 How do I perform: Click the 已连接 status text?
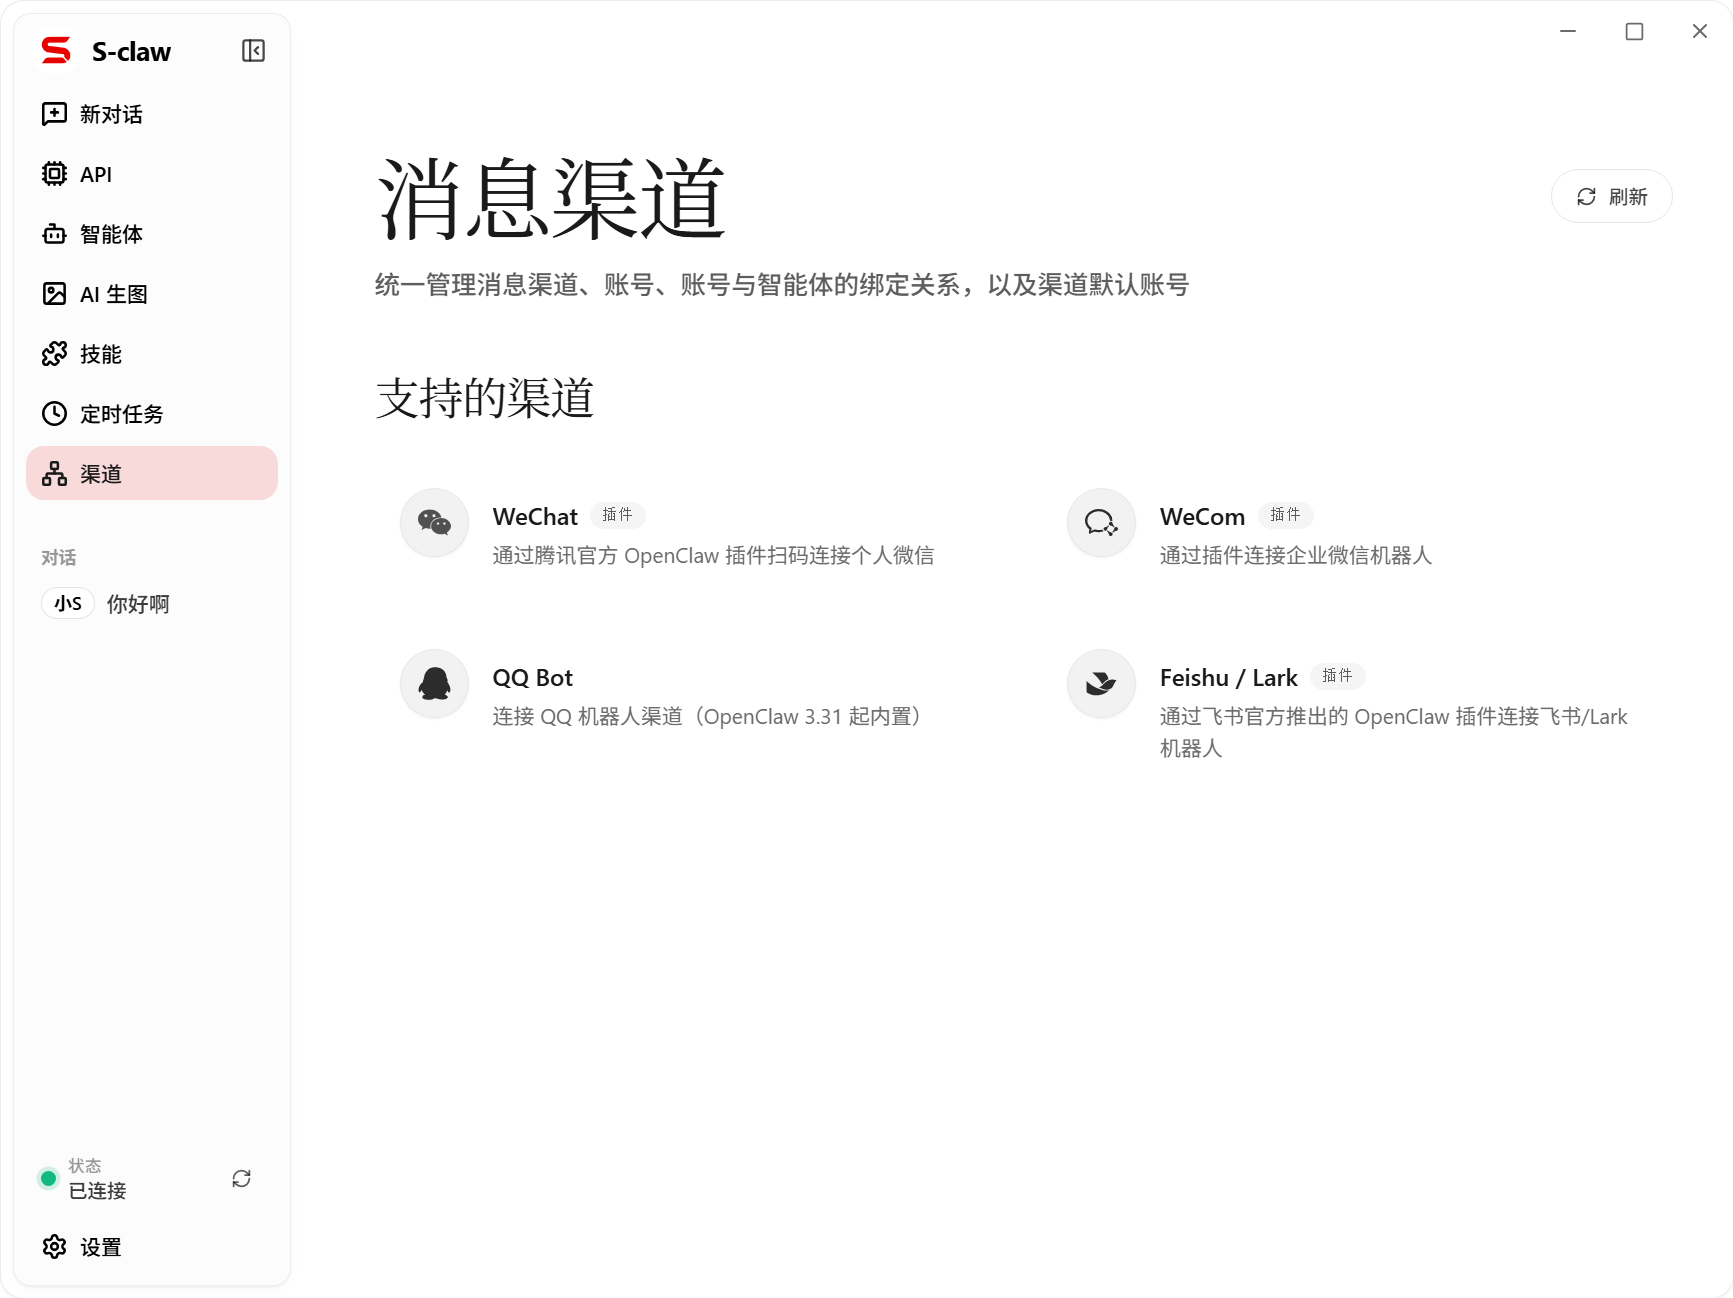97,1191
